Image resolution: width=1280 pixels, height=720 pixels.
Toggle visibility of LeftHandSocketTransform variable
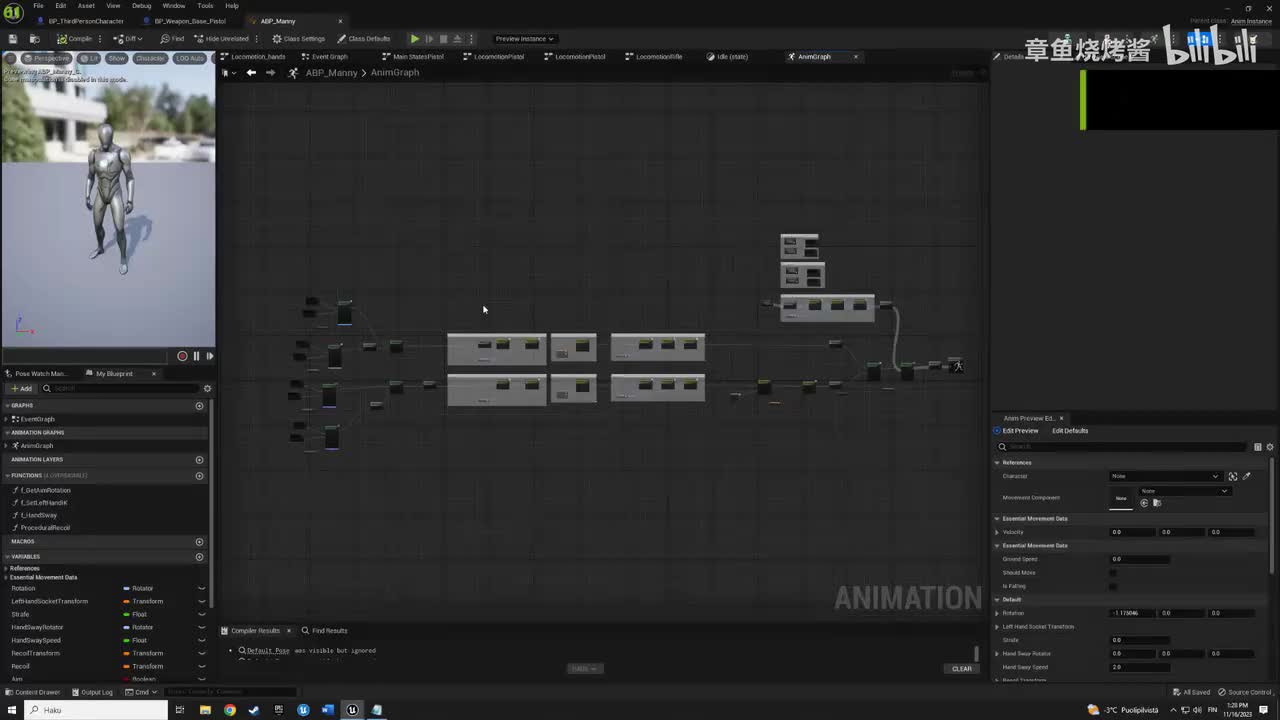click(x=201, y=602)
